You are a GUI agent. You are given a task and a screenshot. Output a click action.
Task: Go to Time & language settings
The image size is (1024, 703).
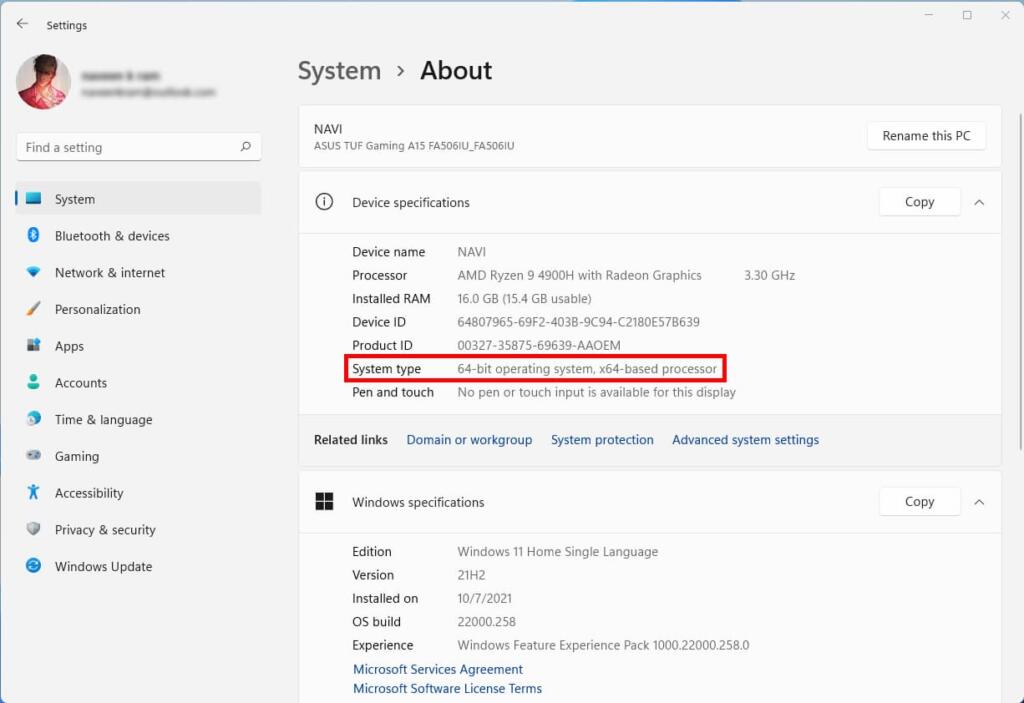pos(103,420)
